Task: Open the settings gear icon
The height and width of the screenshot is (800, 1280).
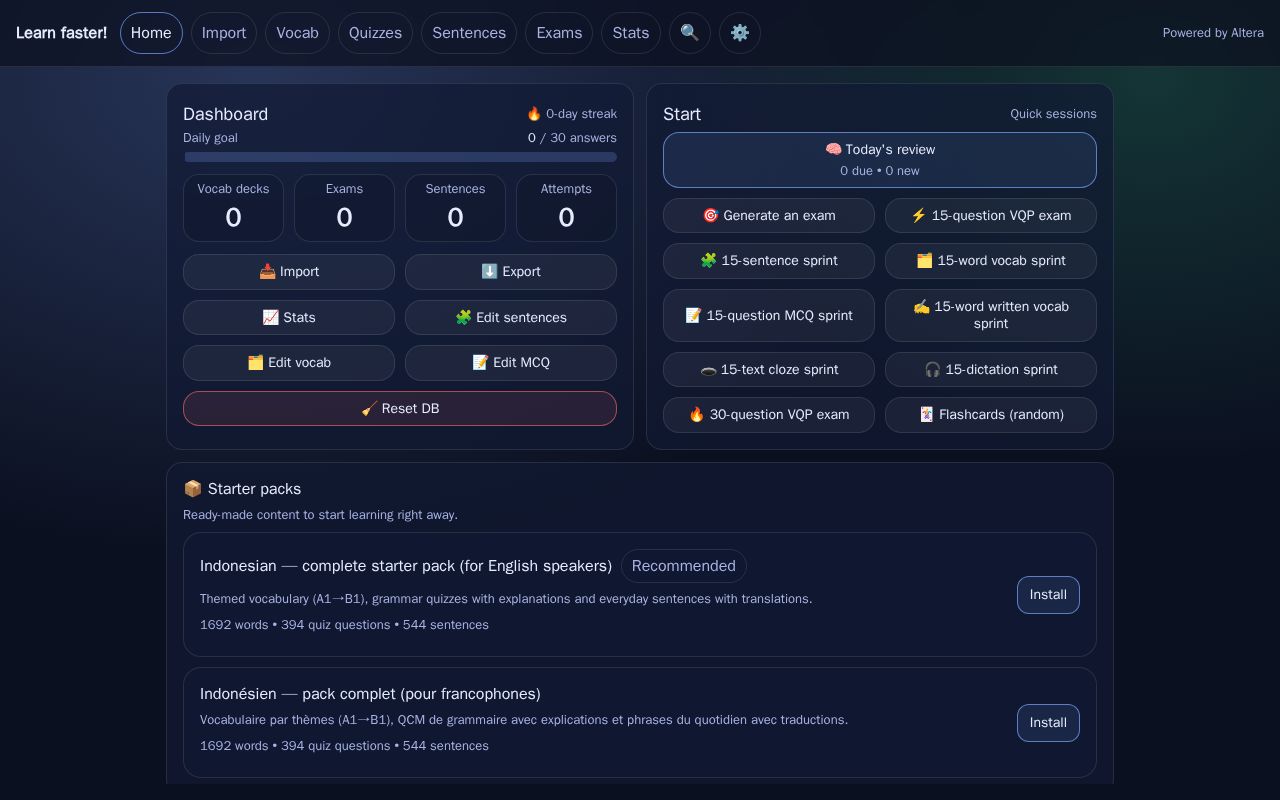Action: pyautogui.click(x=740, y=33)
